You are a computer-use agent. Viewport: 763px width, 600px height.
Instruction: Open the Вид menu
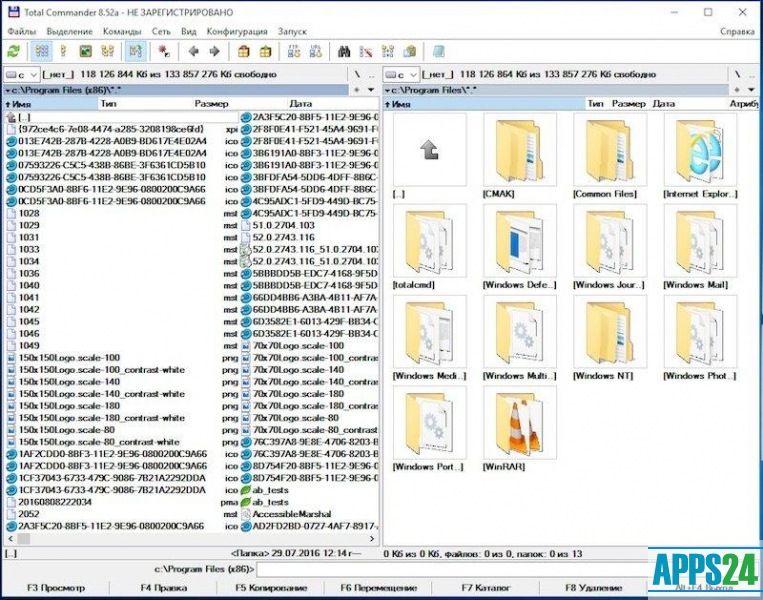click(x=188, y=32)
